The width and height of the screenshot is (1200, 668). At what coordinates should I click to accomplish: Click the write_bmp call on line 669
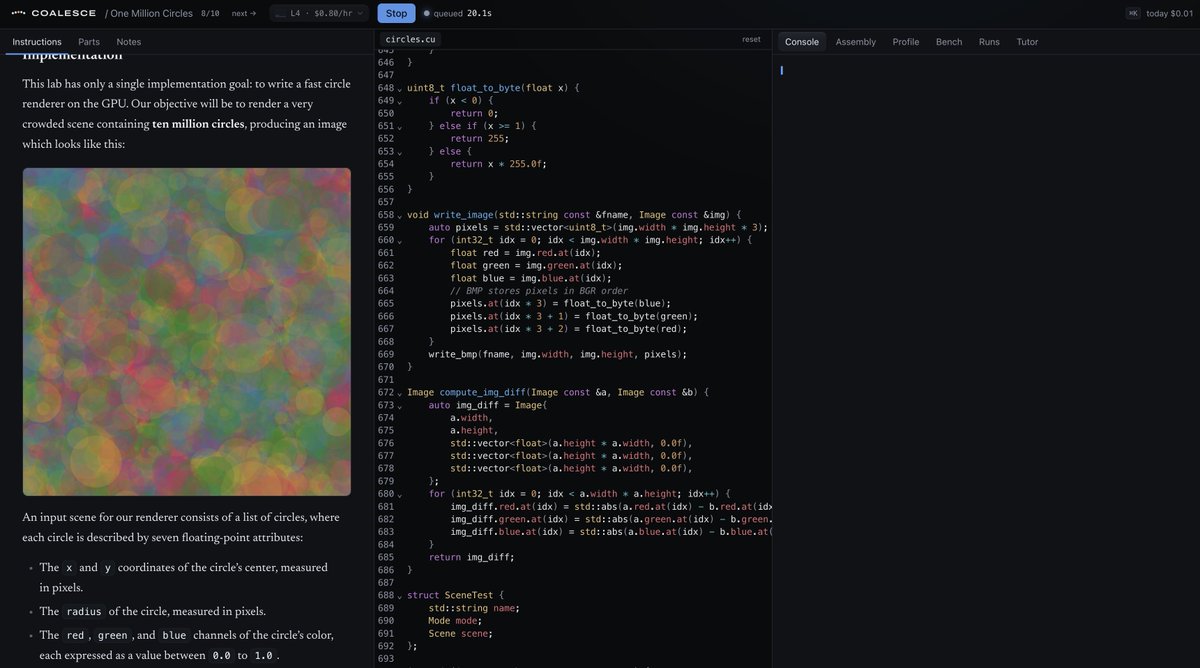point(558,354)
